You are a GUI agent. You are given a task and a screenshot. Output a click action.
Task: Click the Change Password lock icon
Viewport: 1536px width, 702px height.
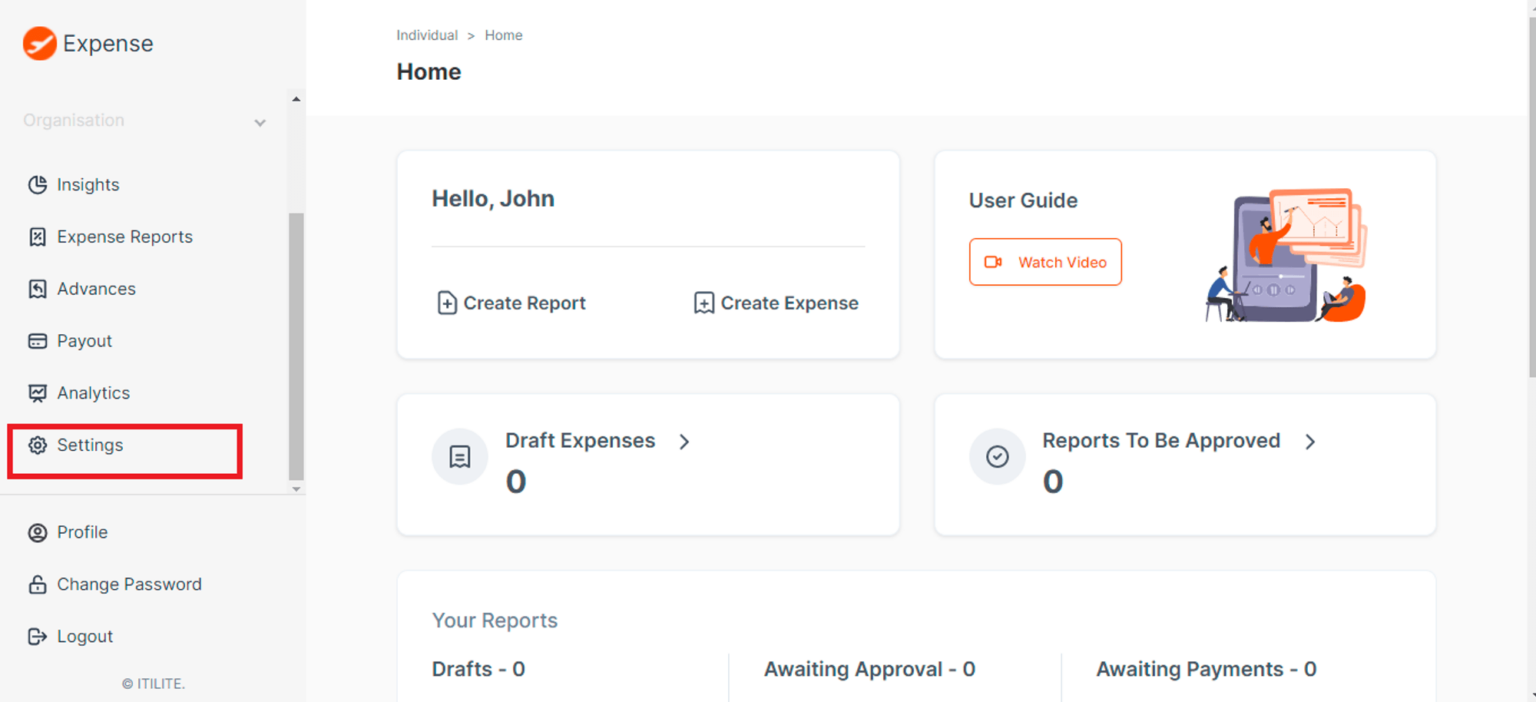37,583
